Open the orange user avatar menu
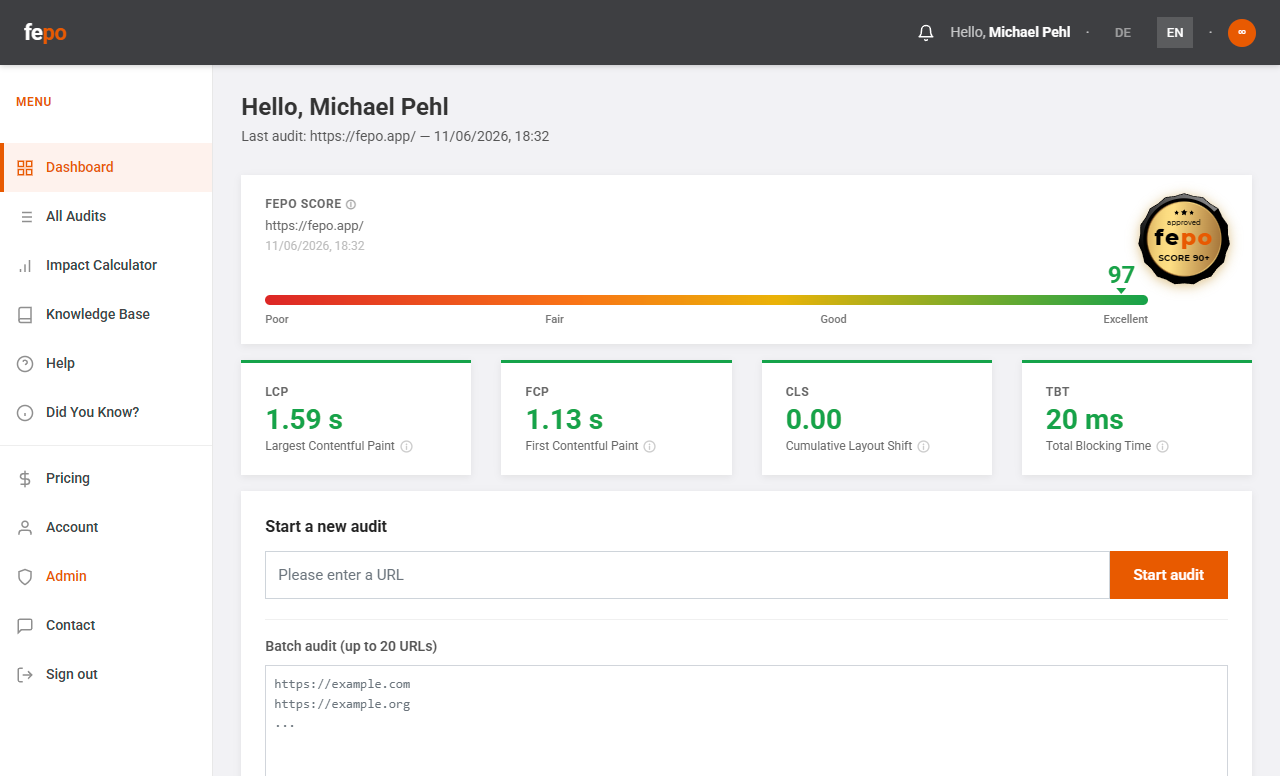The width and height of the screenshot is (1280, 776). 1242,32
